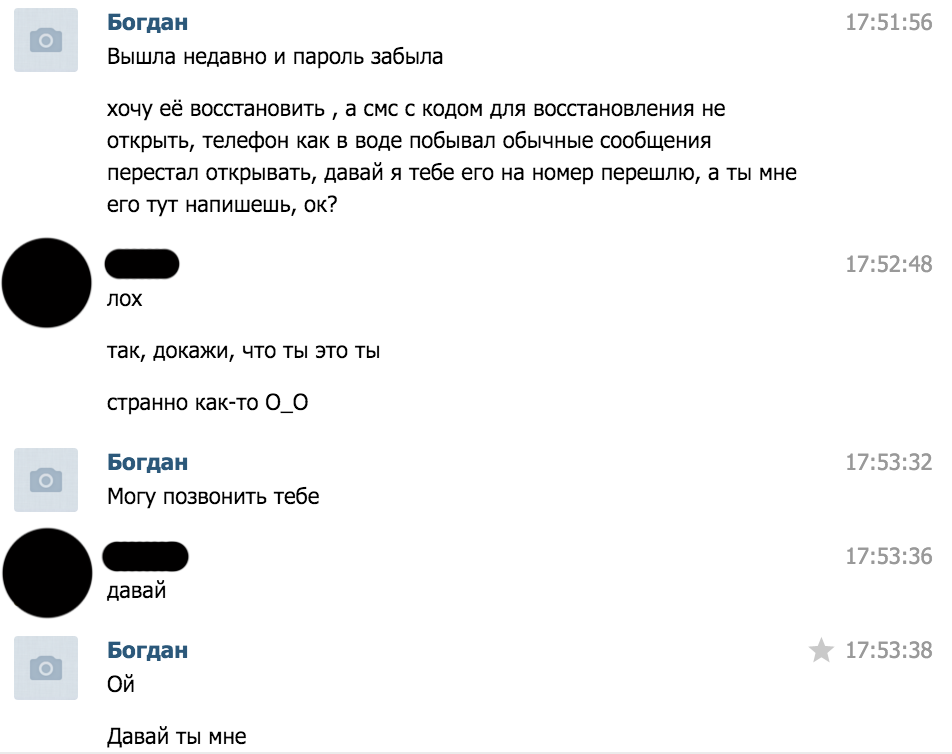Open Богдан's profile from the 17:51:56 message

click(147, 23)
